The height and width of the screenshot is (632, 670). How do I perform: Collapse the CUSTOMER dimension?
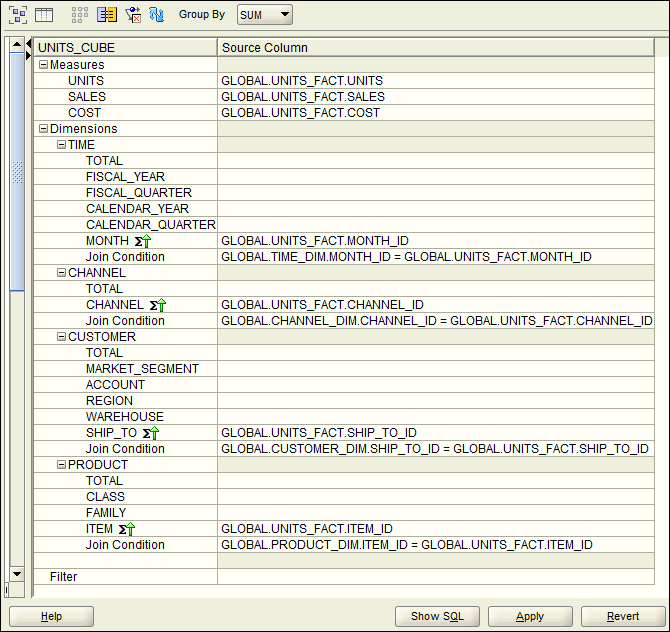[61, 337]
